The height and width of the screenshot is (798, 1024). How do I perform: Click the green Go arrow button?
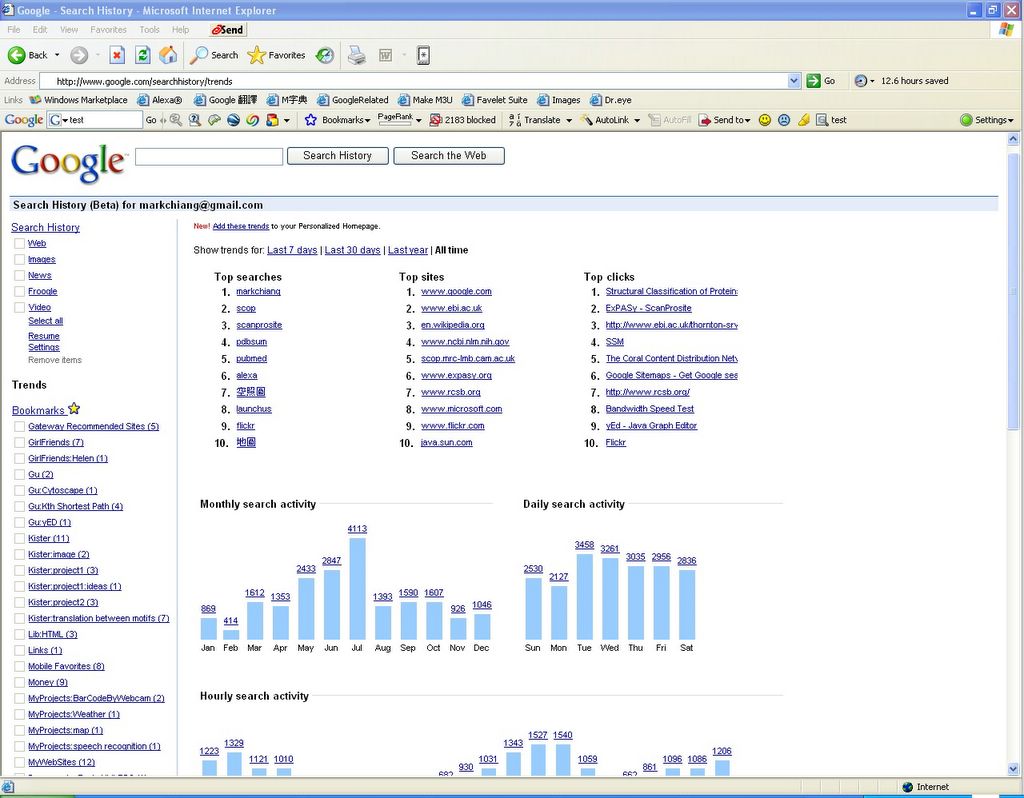[x=813, y=81]
